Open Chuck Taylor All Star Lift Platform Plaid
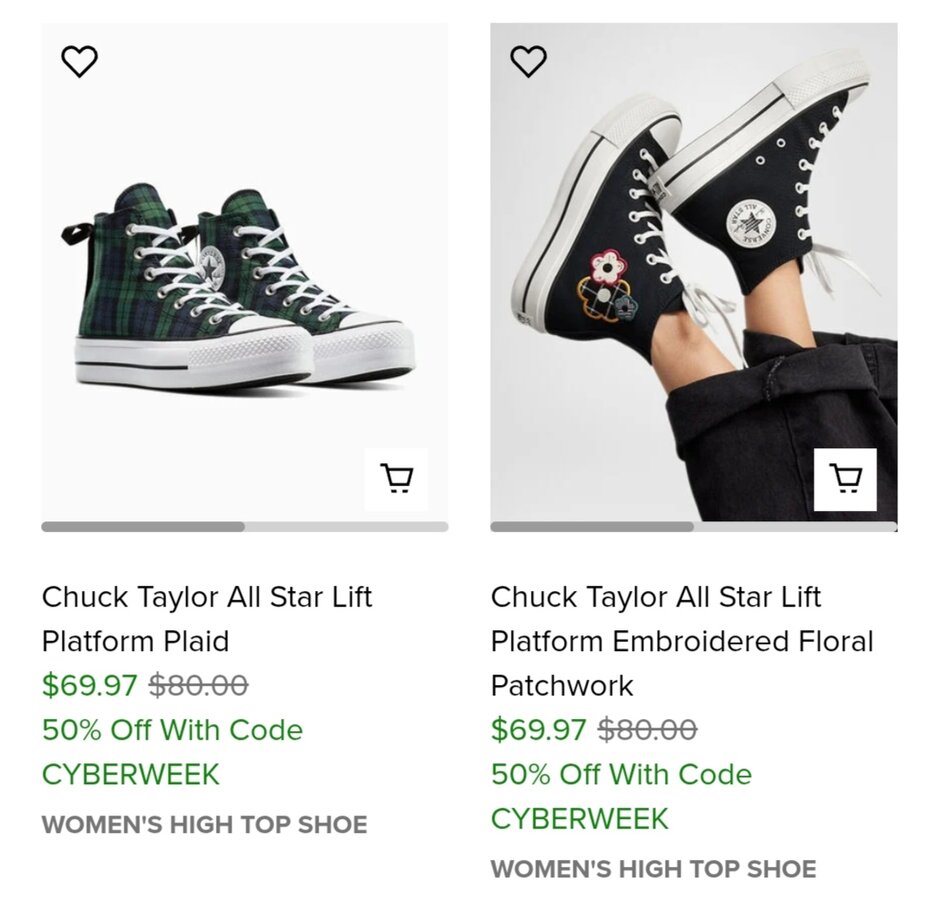Image resolution: width=939 pixels, height=900 pixels. pyautogui.click(x=206, y=619)
